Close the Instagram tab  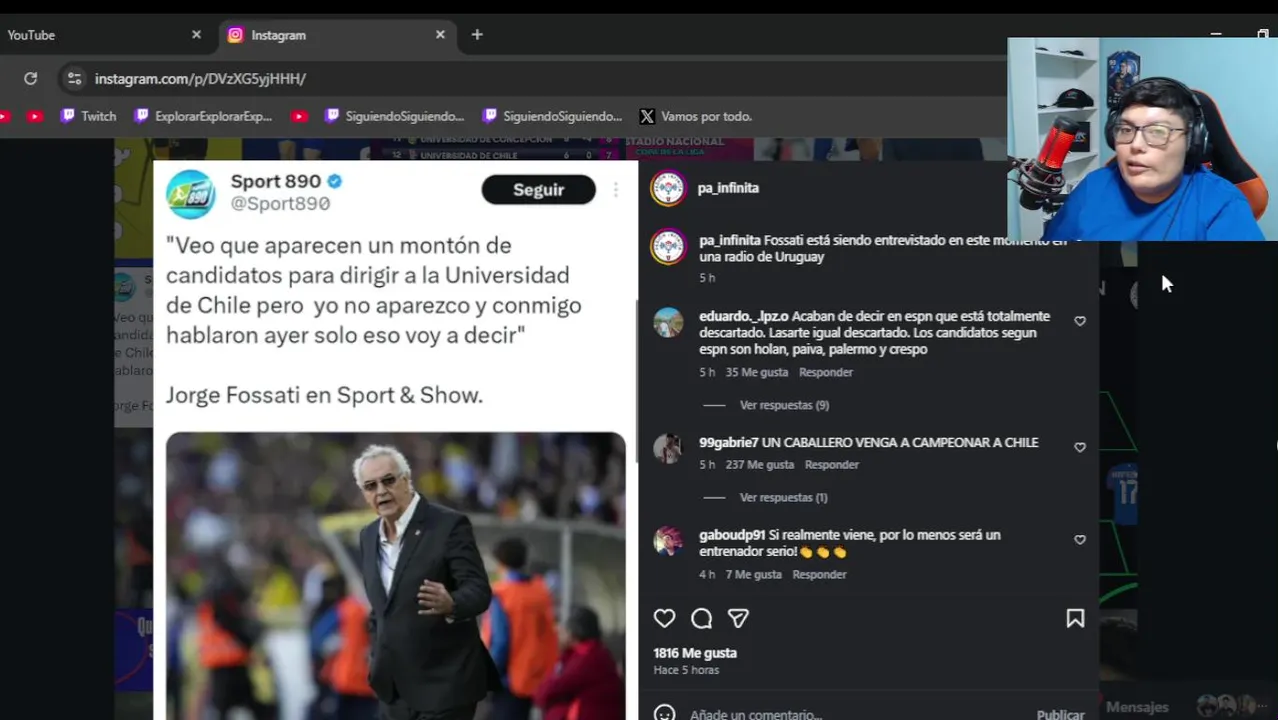[x=440, y=35]
